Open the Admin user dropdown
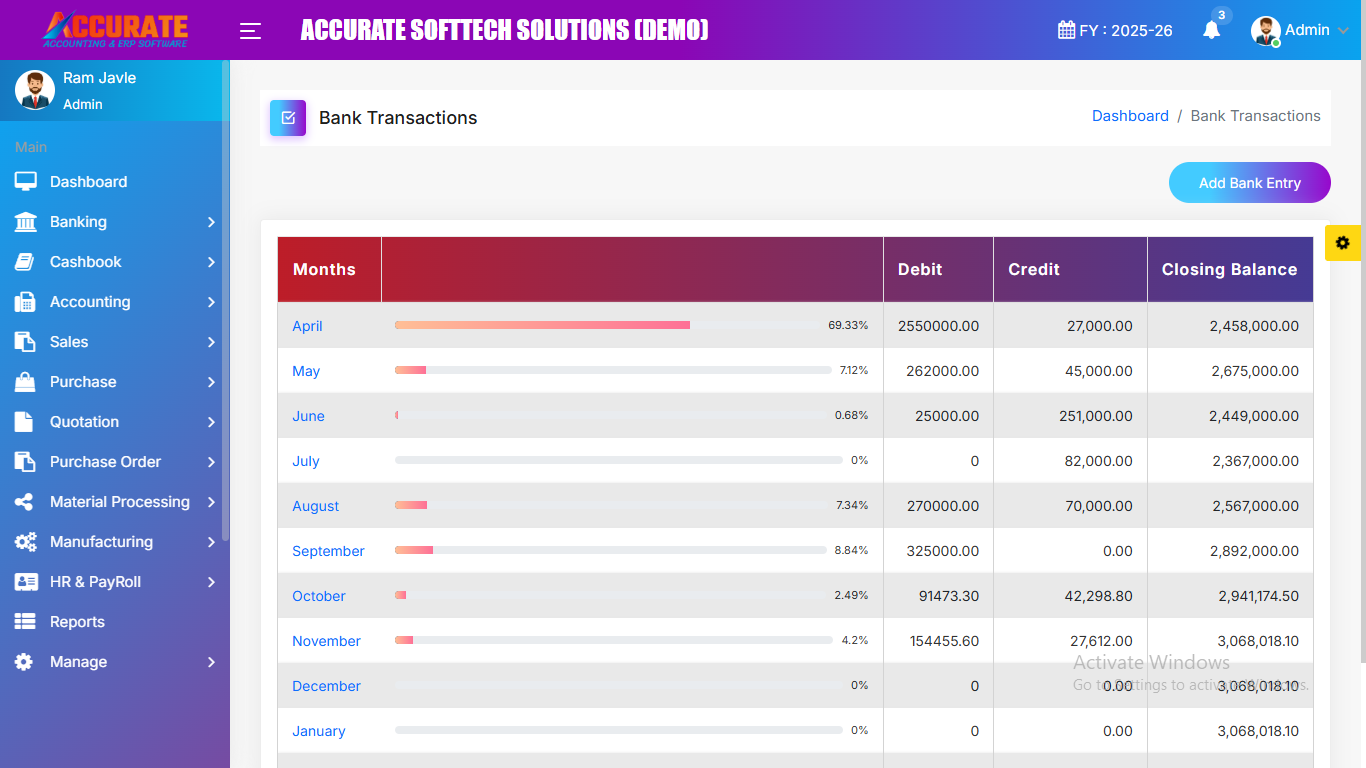The image size is (1366, 768). (1300, 30)
